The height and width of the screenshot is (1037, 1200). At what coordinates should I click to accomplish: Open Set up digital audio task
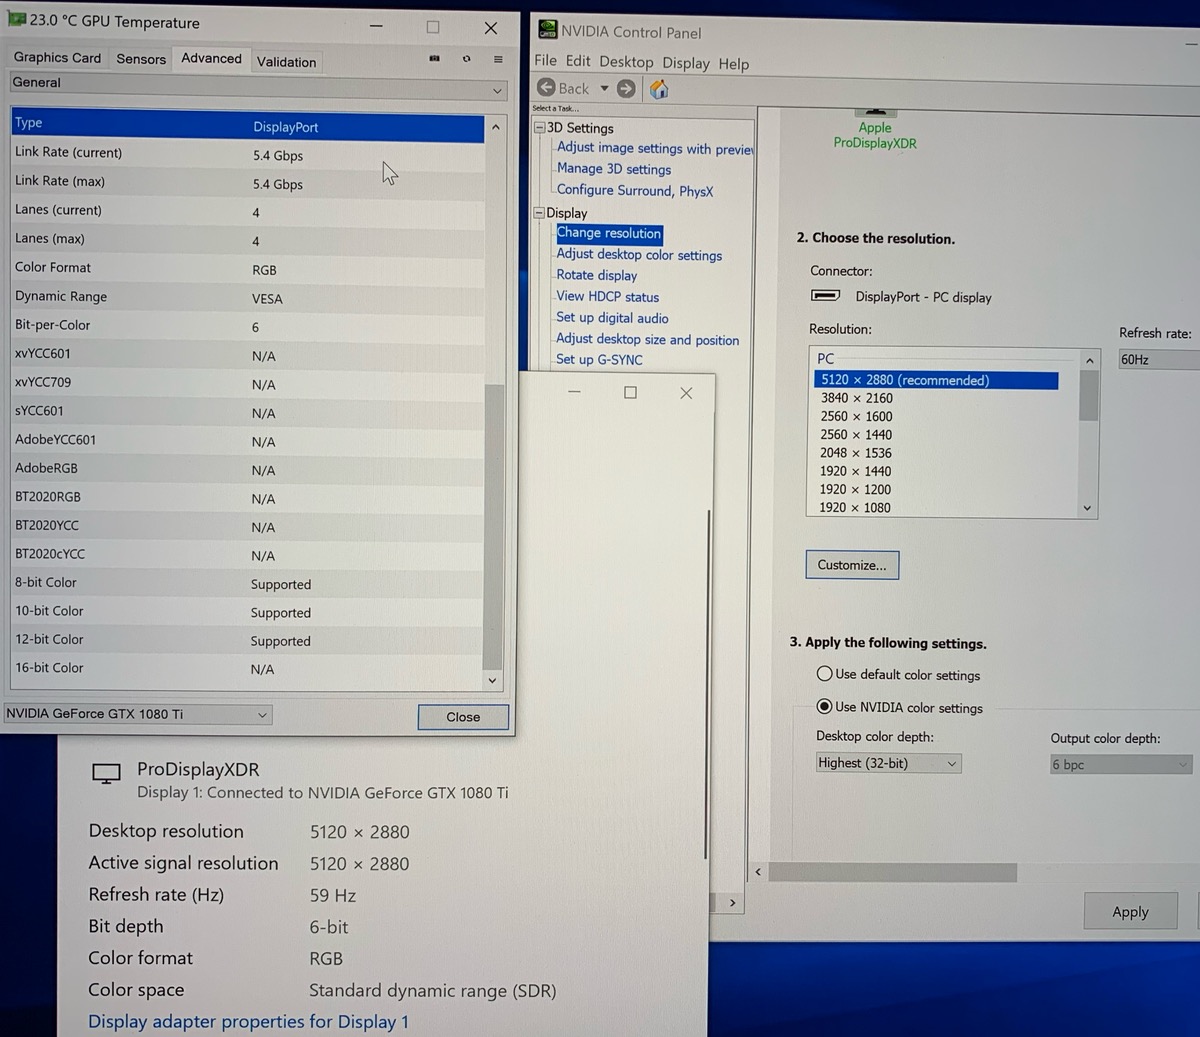pos(612,318)
